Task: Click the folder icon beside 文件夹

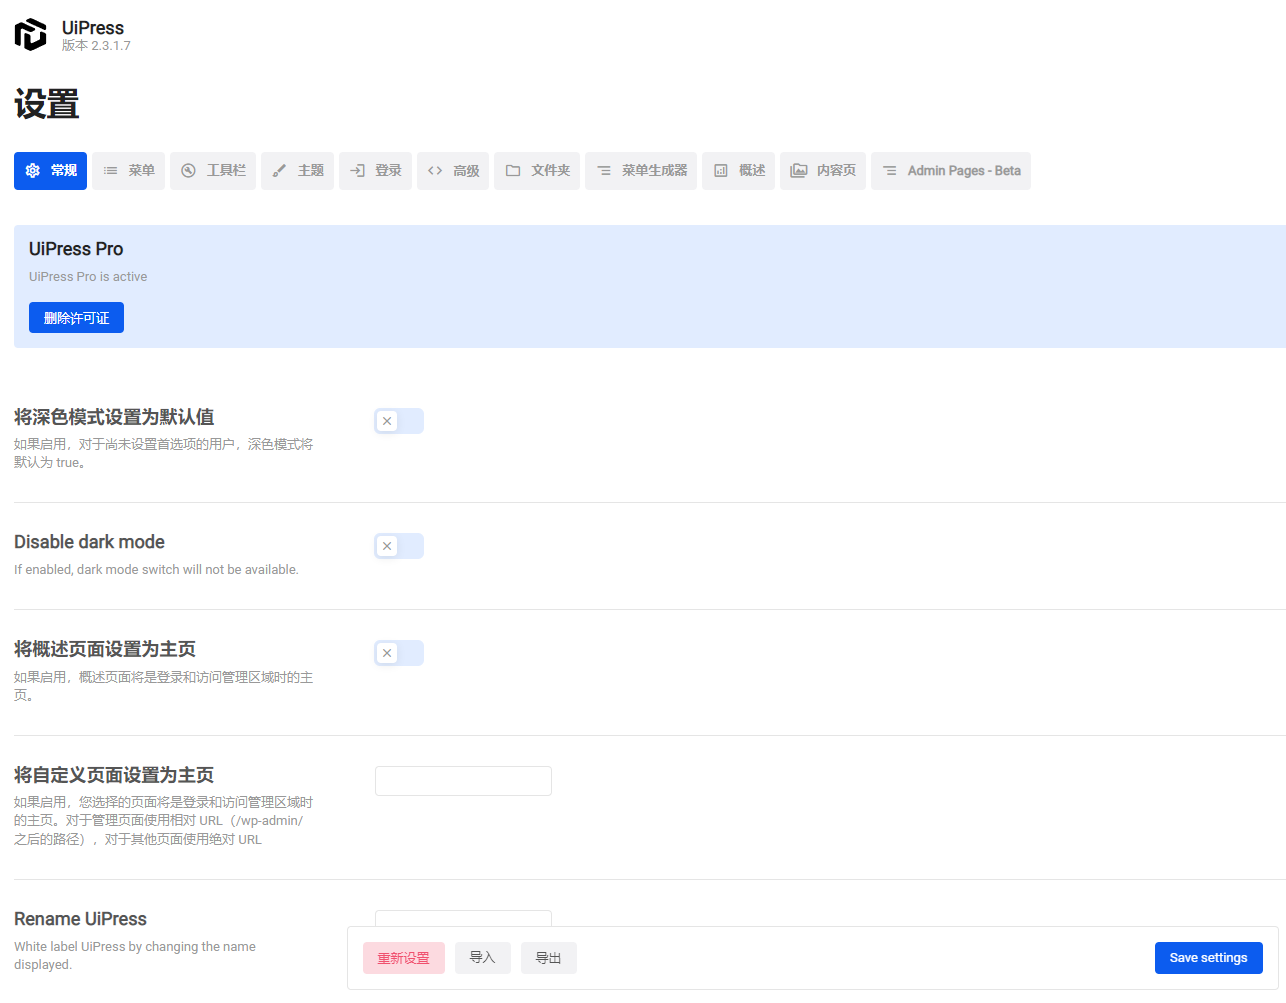Action: tap(513, 171)
